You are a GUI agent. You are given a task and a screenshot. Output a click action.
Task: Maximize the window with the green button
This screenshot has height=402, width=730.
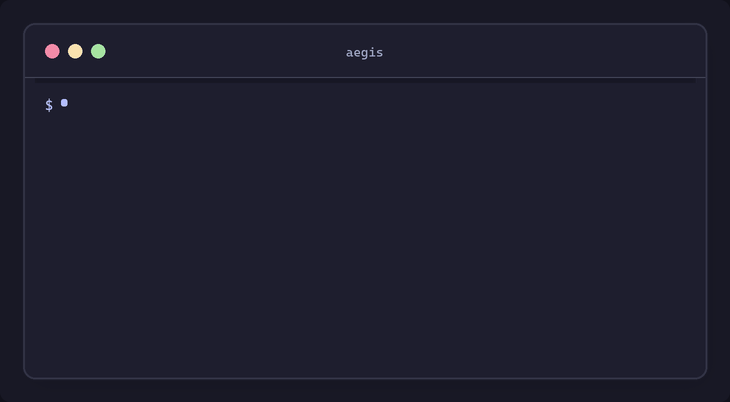98,51
